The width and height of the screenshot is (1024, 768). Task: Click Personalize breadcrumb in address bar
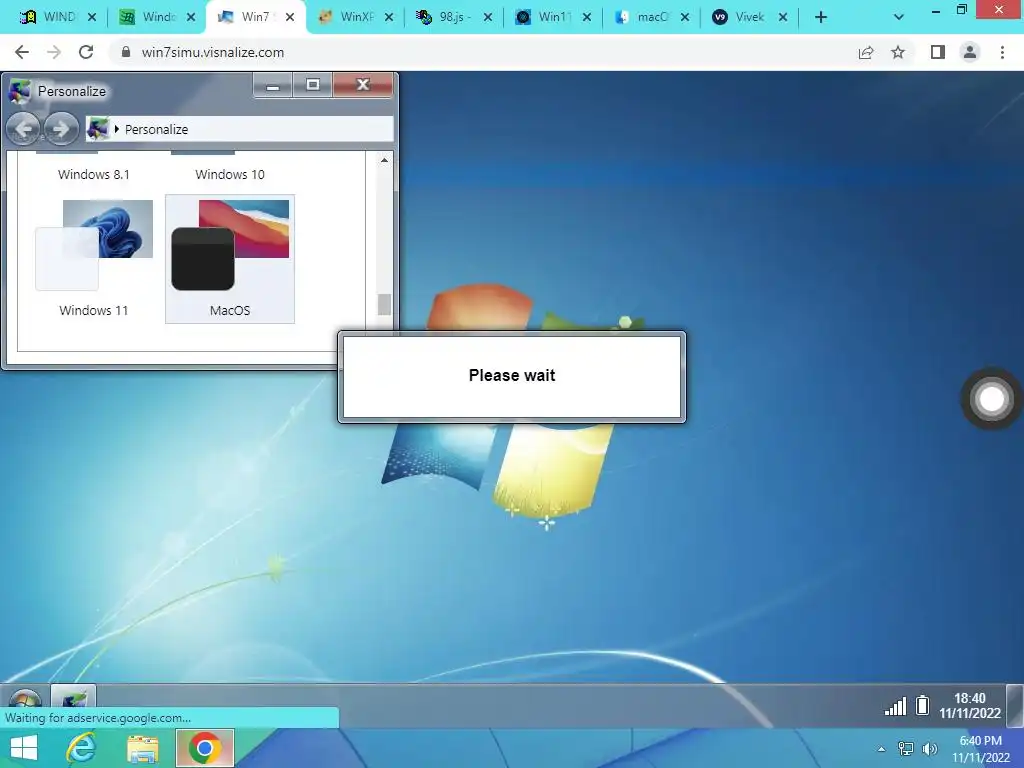pyautogui.click(x=156, y=129)
